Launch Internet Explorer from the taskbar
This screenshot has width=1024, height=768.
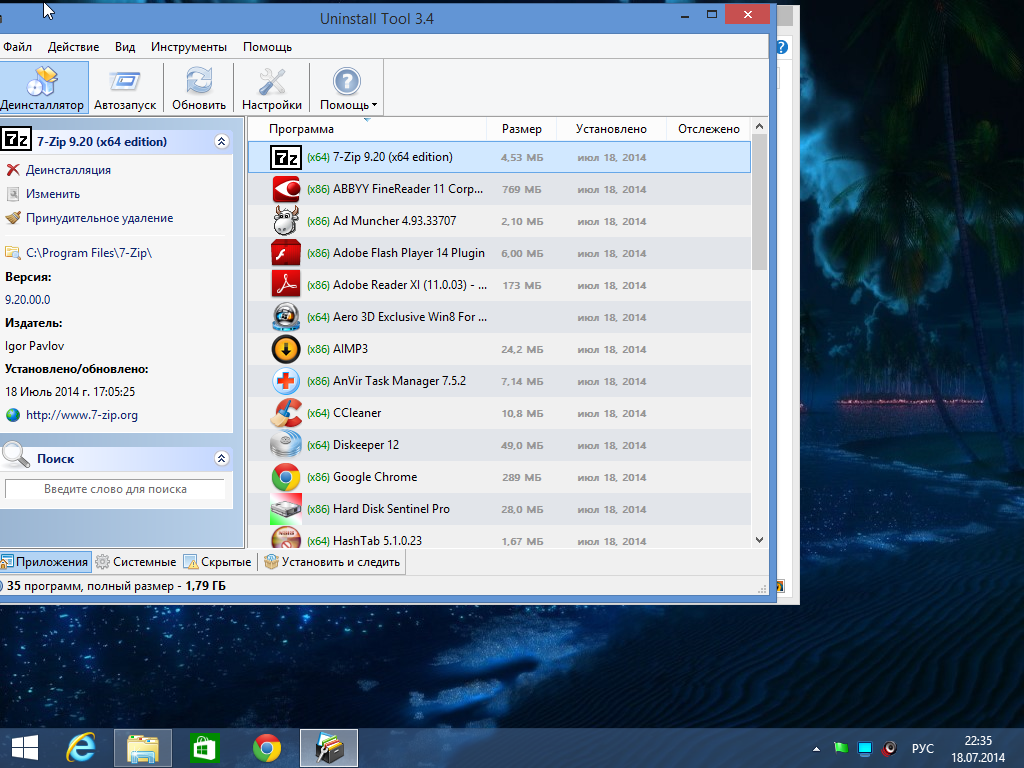[x=81, y=748]
